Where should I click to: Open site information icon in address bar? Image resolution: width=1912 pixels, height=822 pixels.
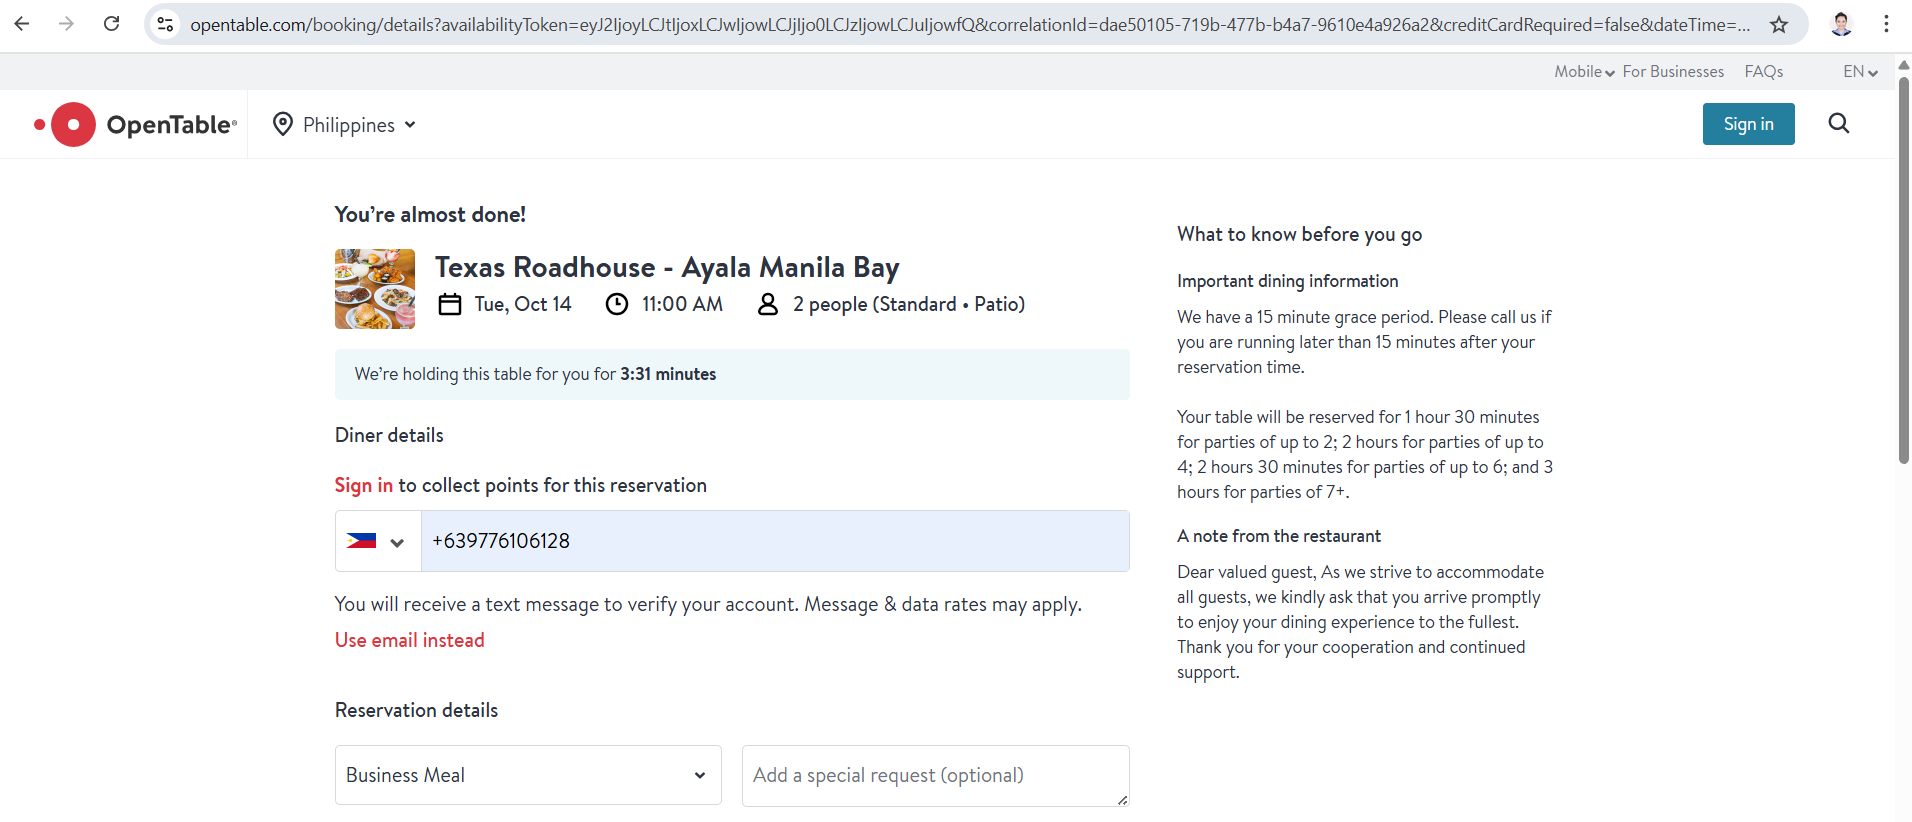pyautogui.click(x=166, y=24)
